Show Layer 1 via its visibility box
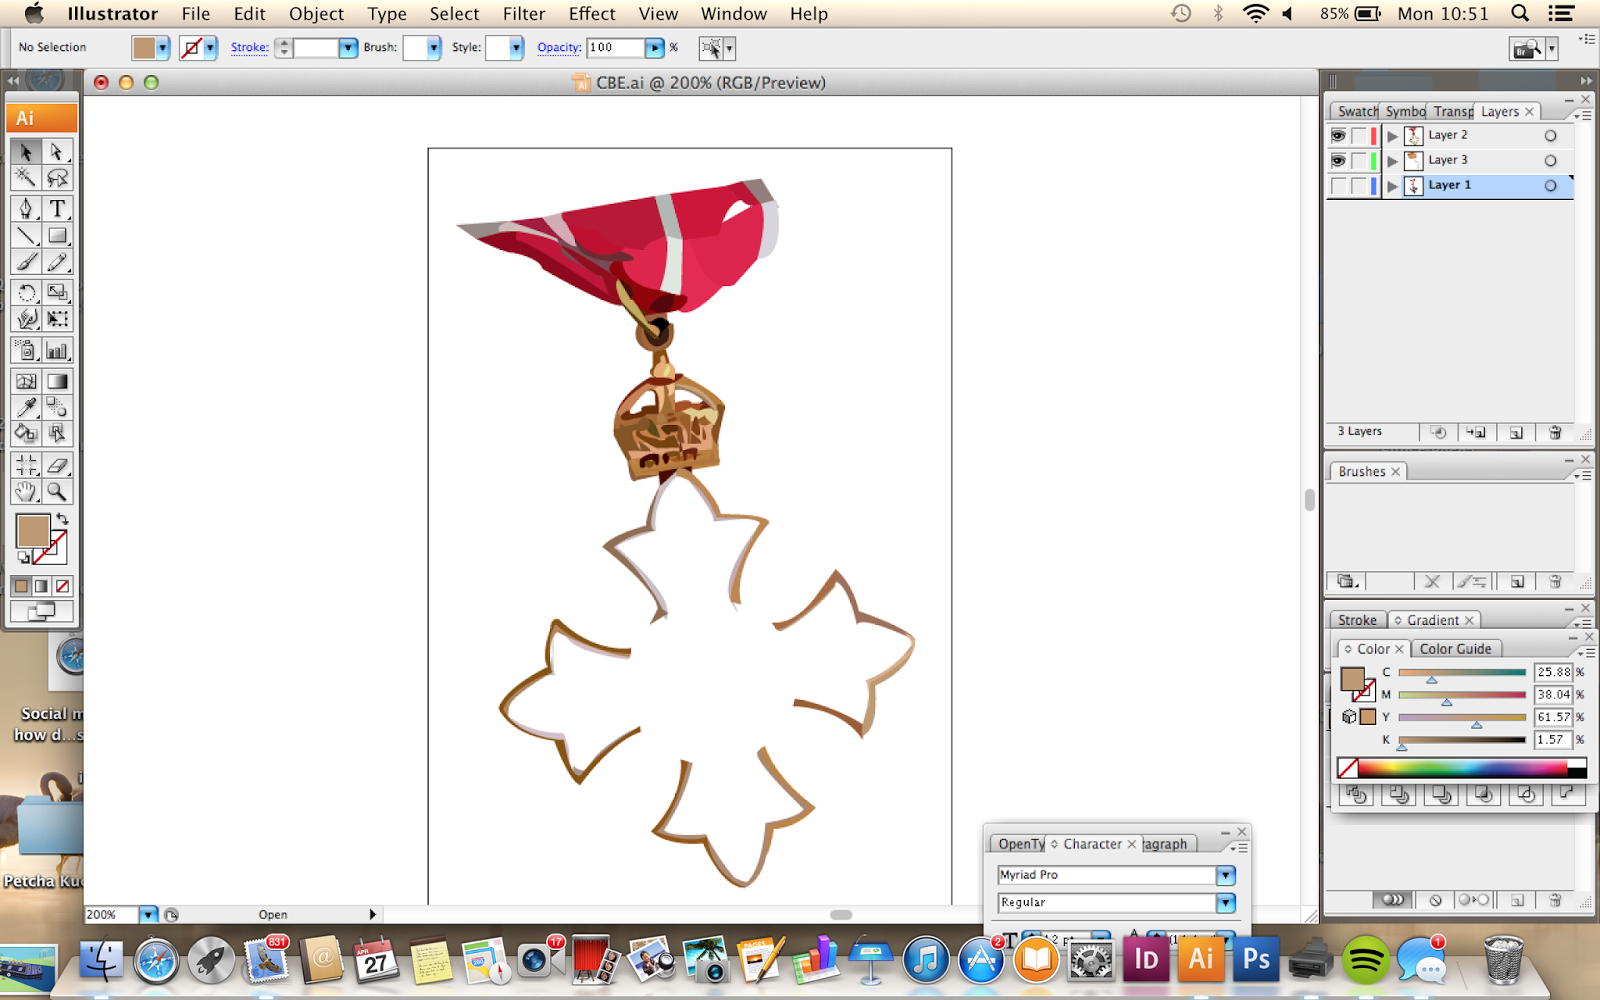 [1338, 185]
